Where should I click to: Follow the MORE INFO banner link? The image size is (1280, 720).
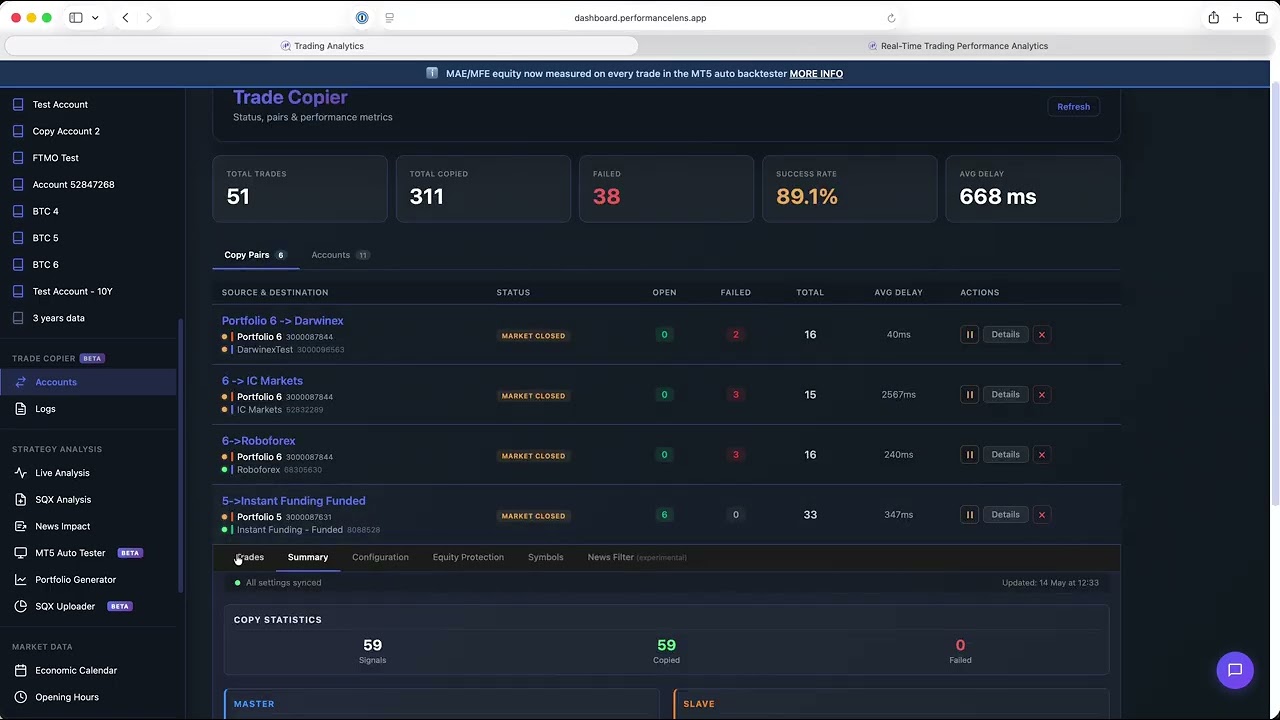(816, 74)
